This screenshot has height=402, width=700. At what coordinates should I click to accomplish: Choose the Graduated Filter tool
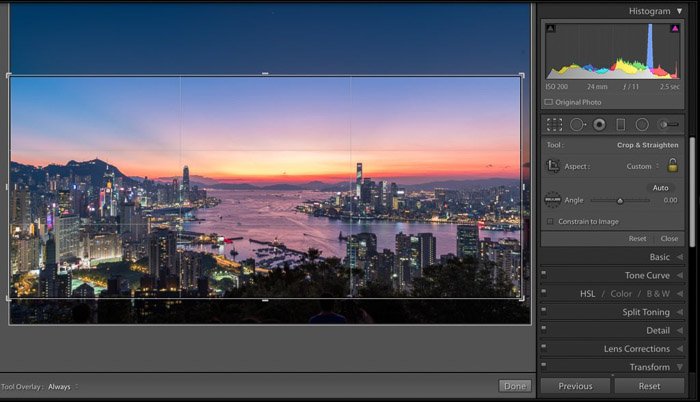pyautogui.click(x=620, y=124)
